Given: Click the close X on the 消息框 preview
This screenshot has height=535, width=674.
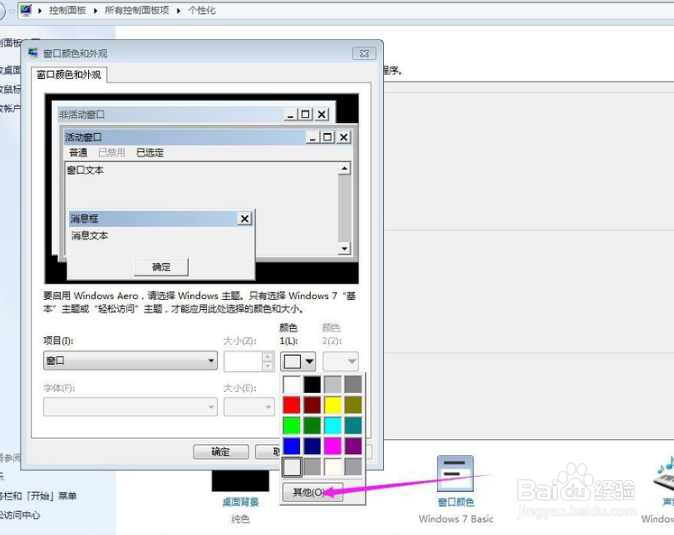Looking at the screenshot, I should click(245, 219).
